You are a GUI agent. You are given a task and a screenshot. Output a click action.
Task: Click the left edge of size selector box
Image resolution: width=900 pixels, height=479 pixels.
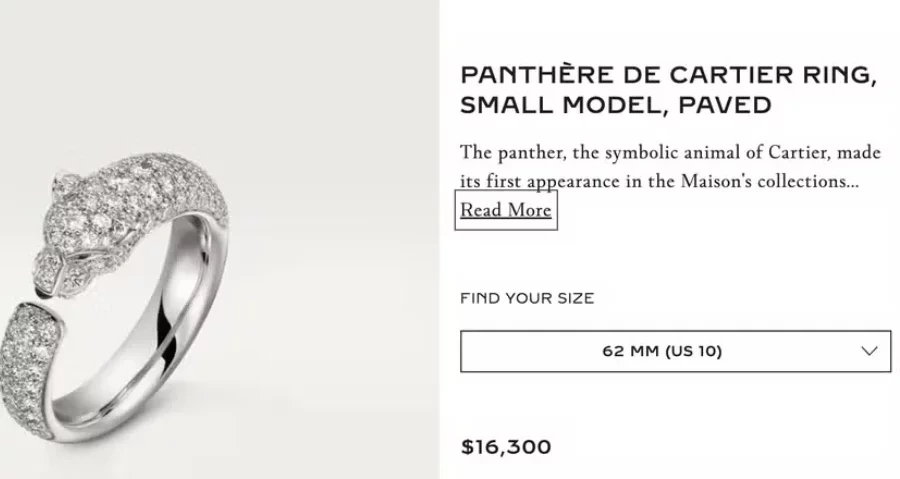[464, 351]
